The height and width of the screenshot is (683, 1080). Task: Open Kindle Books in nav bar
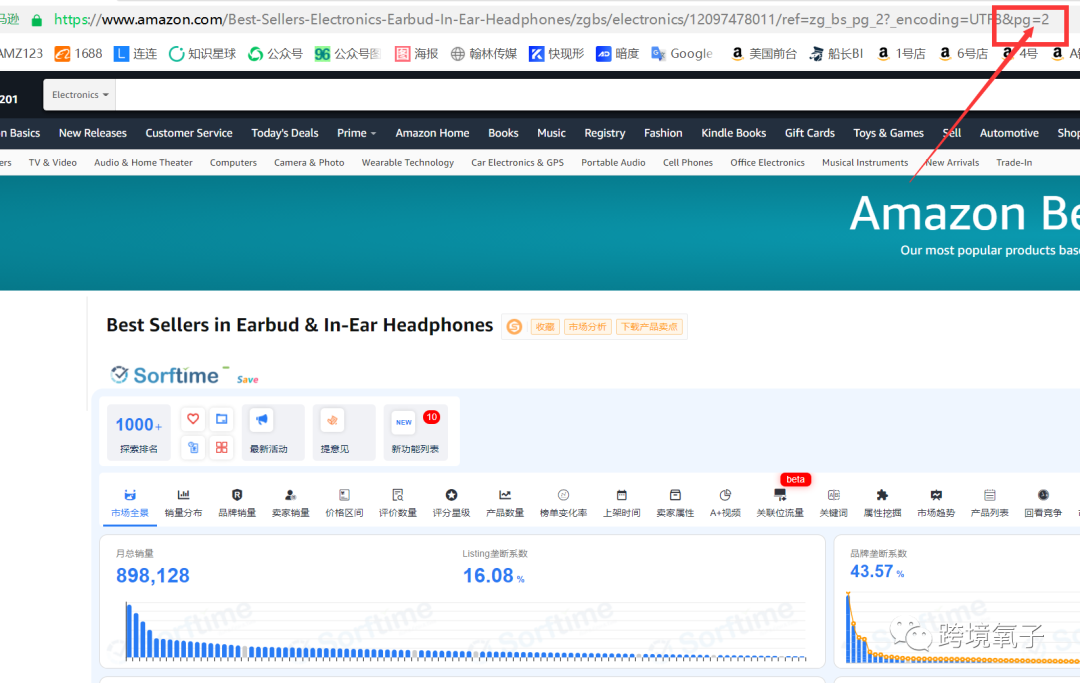click(733, 133)
